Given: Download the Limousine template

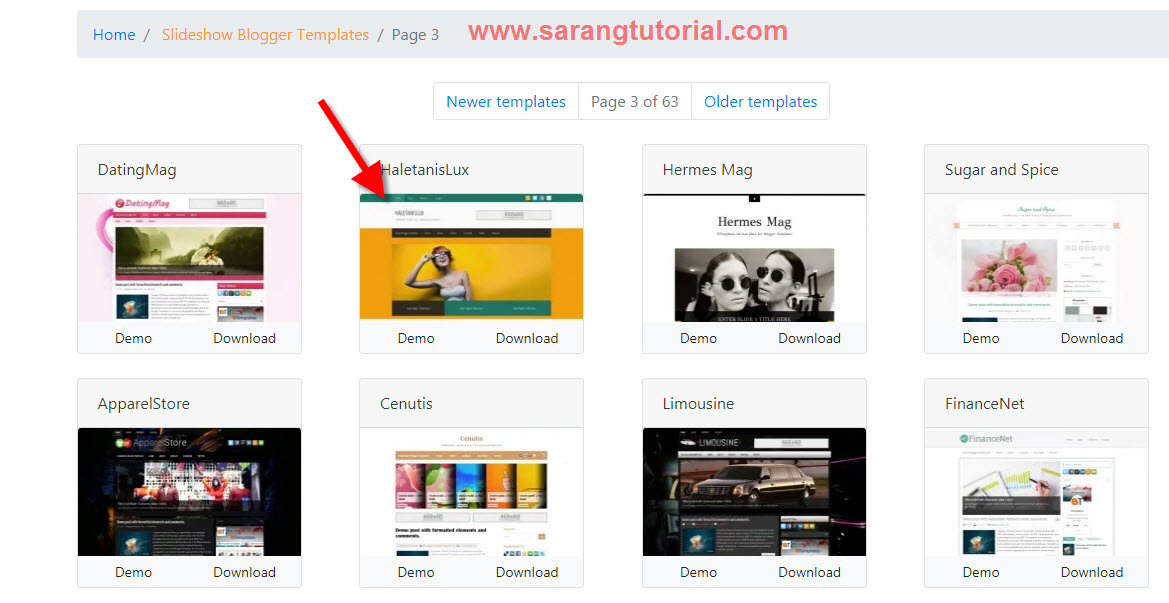Looking at the screenshot, I should tap(810, 572).
